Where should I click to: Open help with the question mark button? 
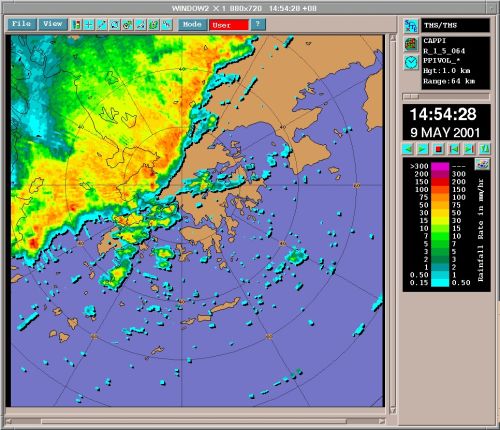pyautogui.click(x=258, y=25)
